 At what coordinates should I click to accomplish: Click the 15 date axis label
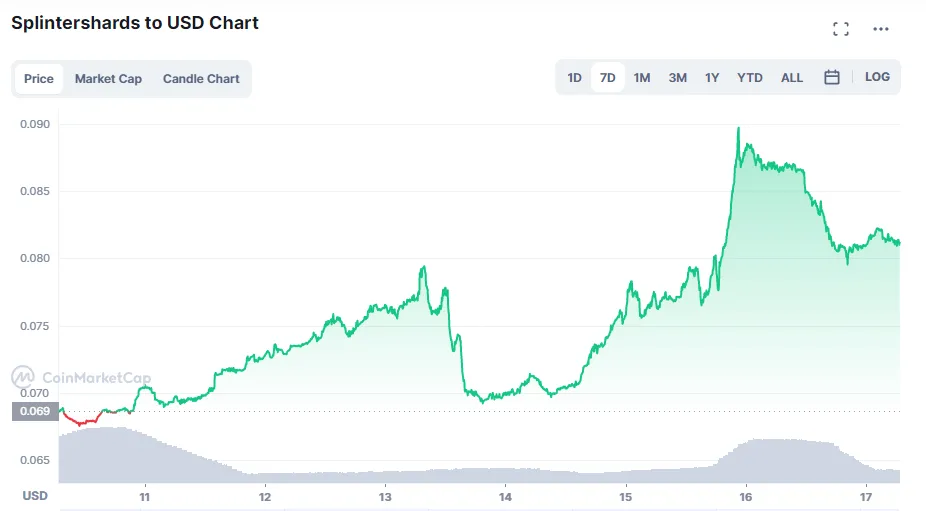pyautogui.click(x=625, y=497)
